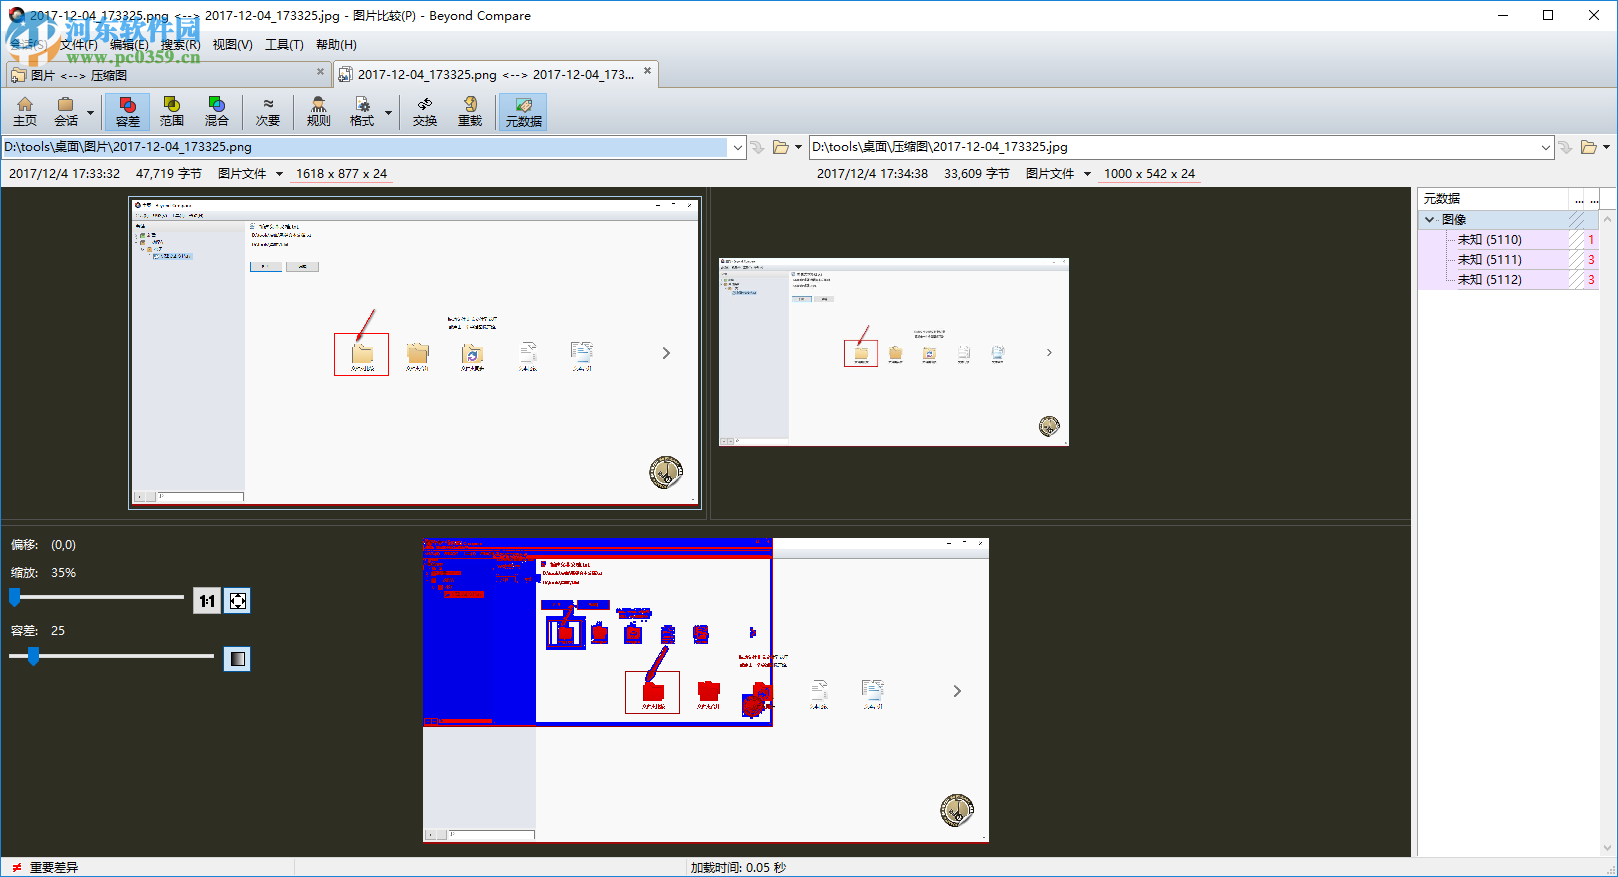This screenshot has width=1618, height=877.
Task: Click the red-blue difference image
Action: [706, 690]
